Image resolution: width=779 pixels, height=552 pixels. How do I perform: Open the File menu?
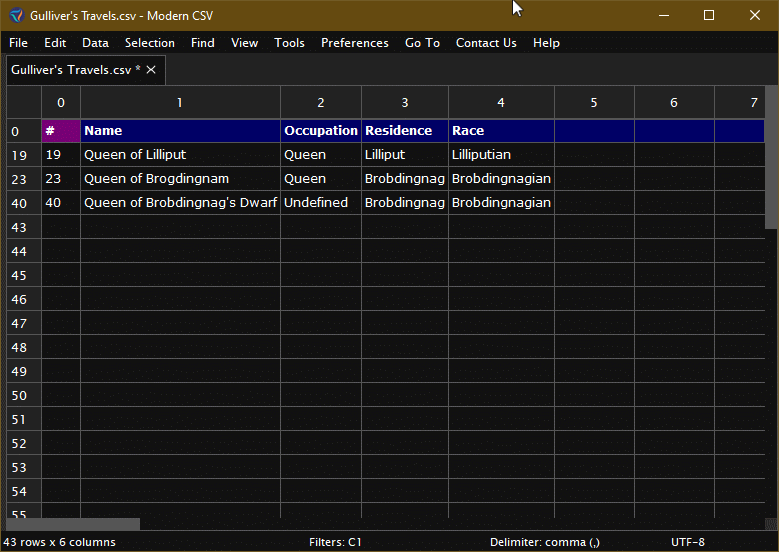18,43
